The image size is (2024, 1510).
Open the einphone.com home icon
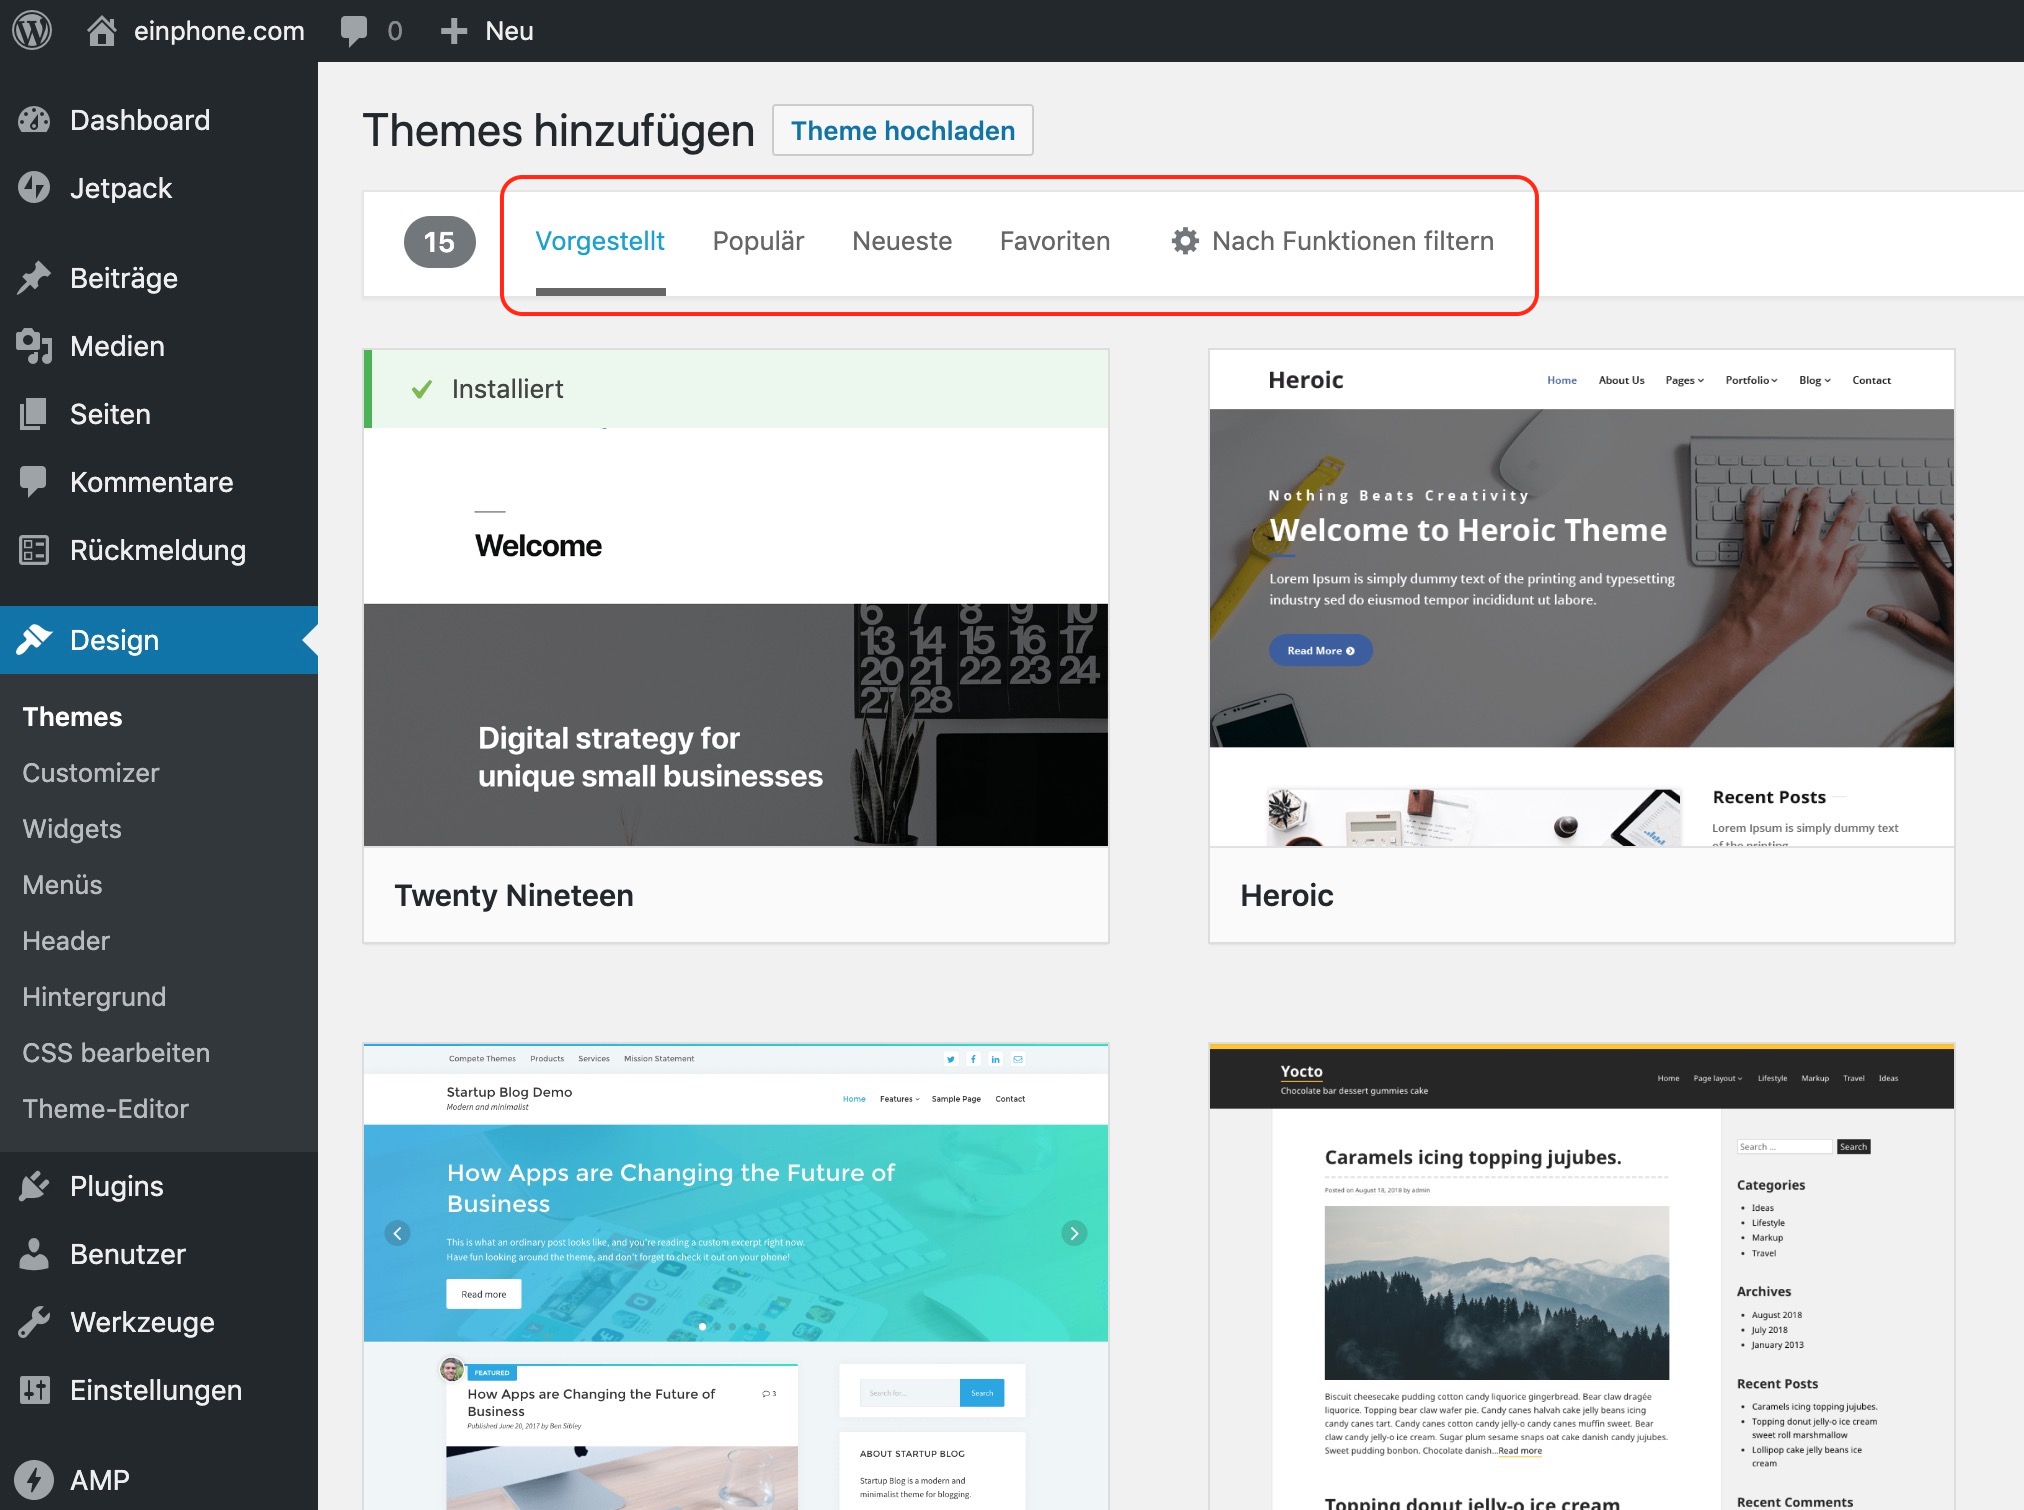click(x=101, y=31)
